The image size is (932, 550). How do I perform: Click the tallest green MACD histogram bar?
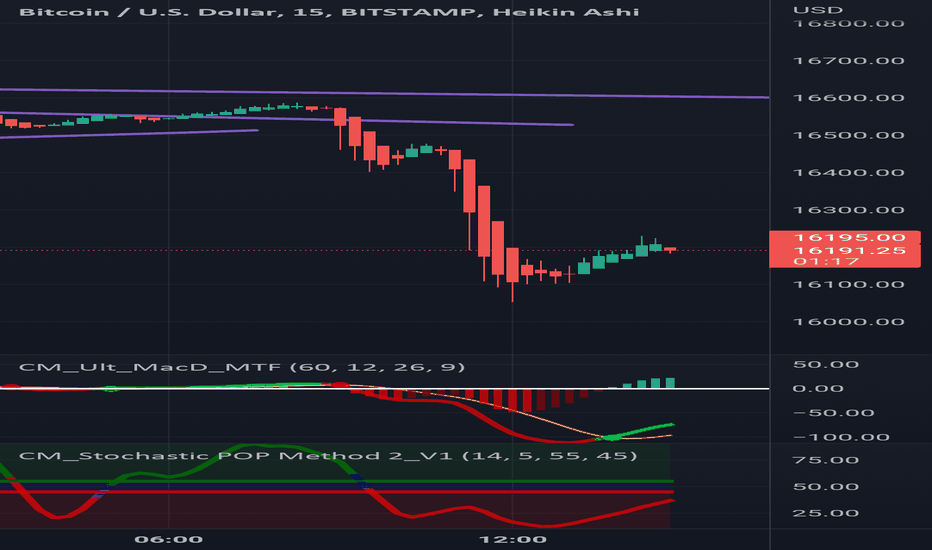click(x=670, y=383)
